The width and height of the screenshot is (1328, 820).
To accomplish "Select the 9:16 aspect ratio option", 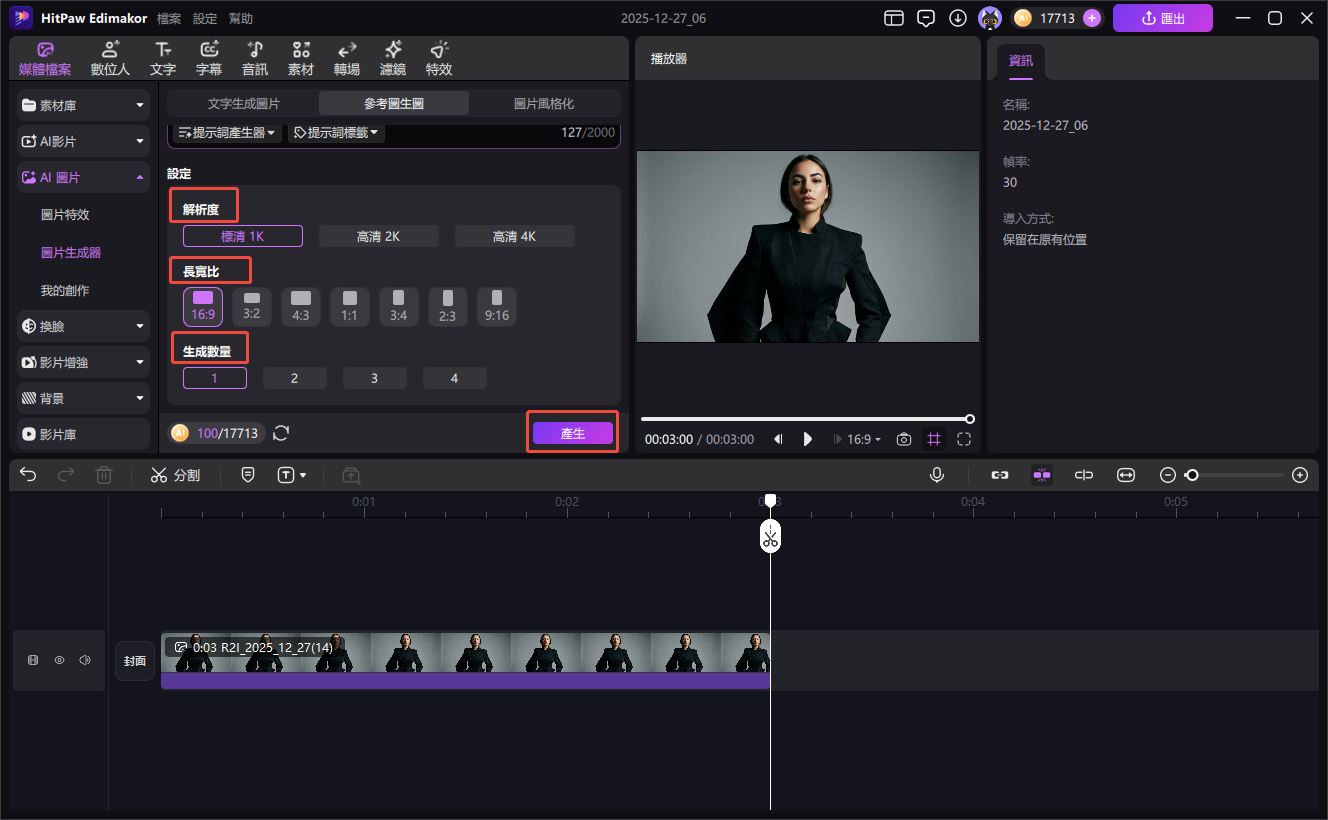I will click(496, 306).
